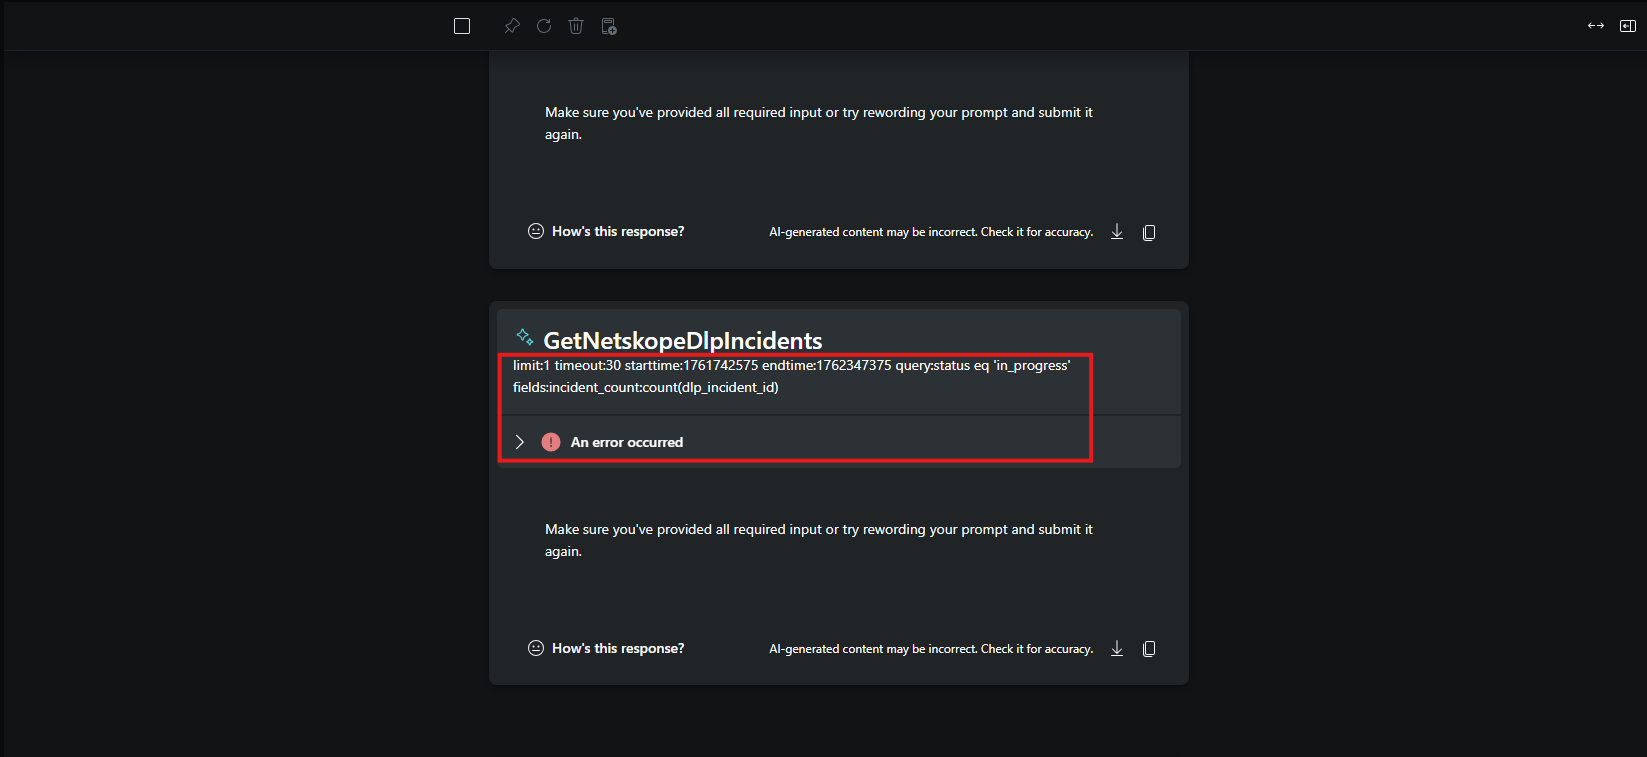Screen dimensions: 1647x757
Task: Toggle full-width view with the double-arrow icon
Action: [x=1596, y=26]
